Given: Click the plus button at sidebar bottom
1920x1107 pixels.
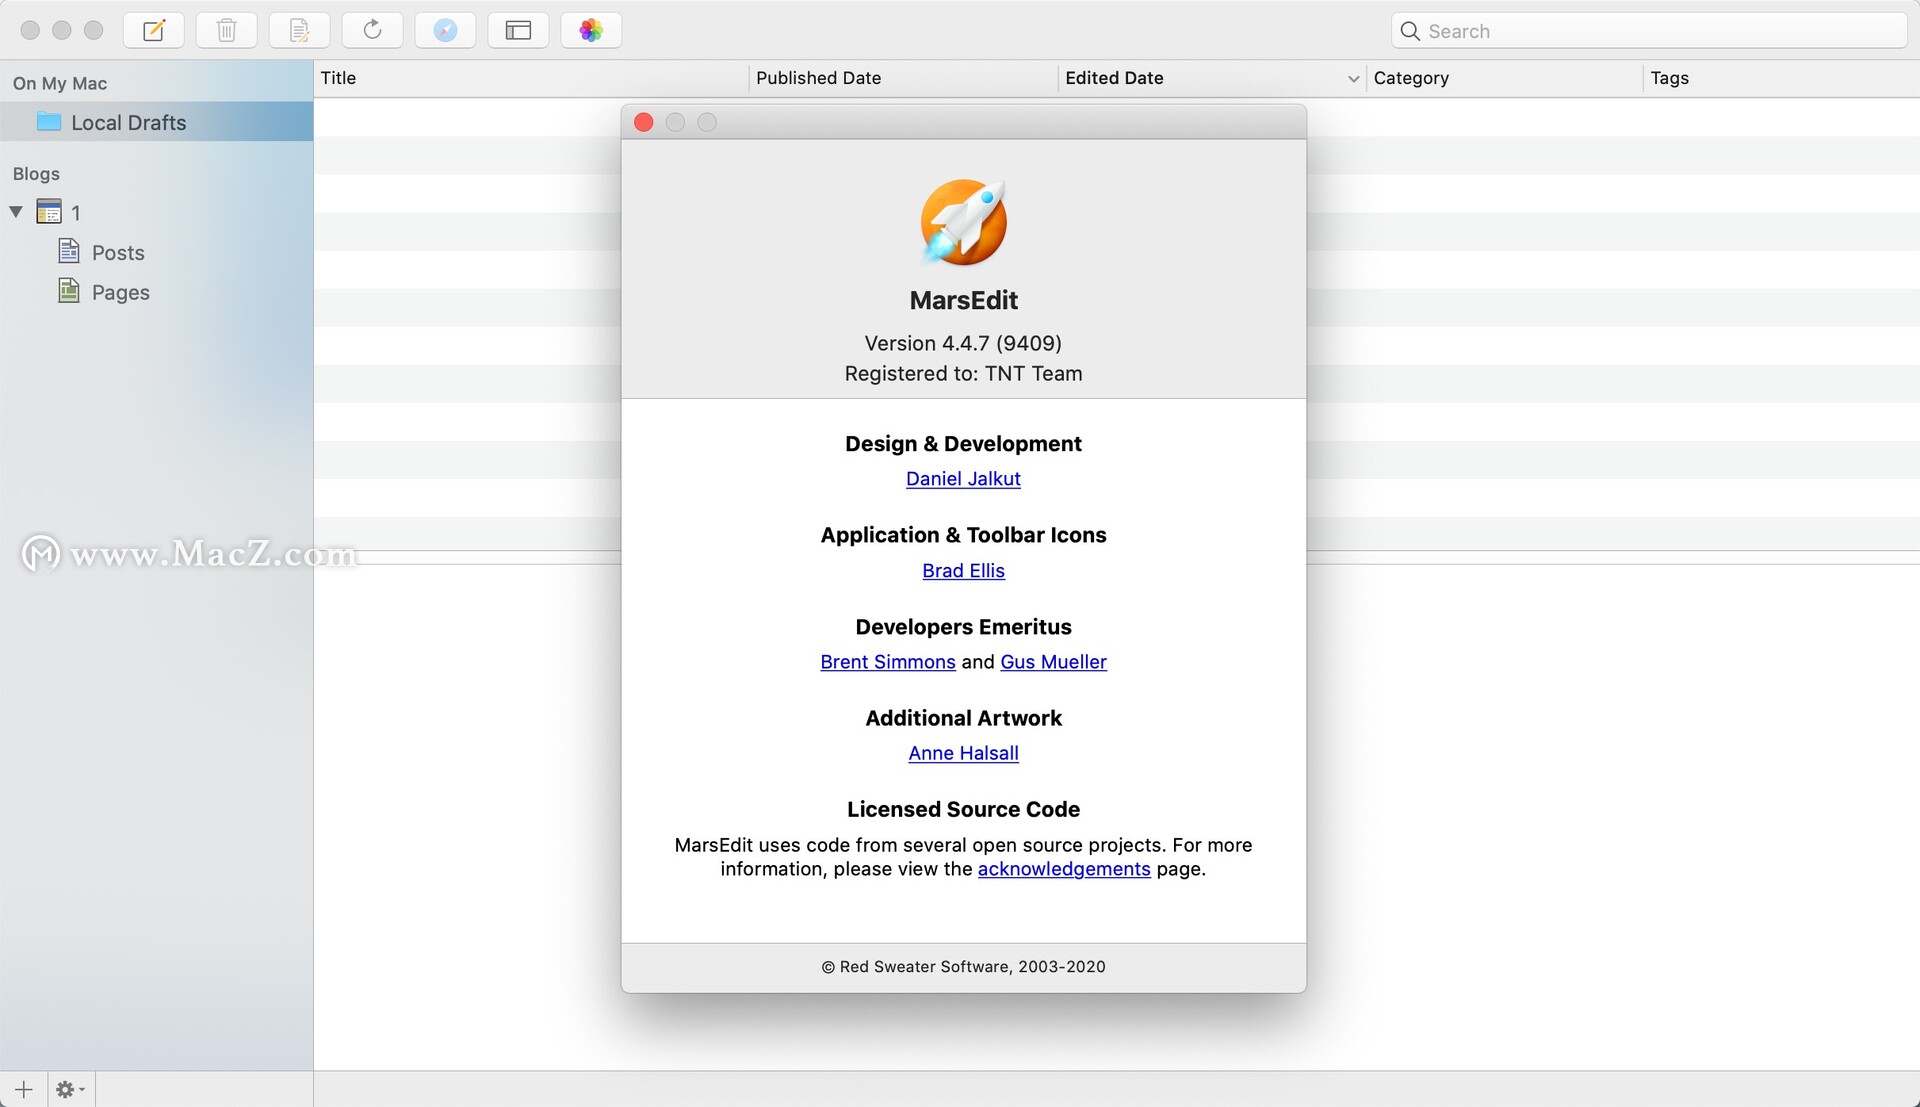Looking at the screenshot, I should (24, 1089).
